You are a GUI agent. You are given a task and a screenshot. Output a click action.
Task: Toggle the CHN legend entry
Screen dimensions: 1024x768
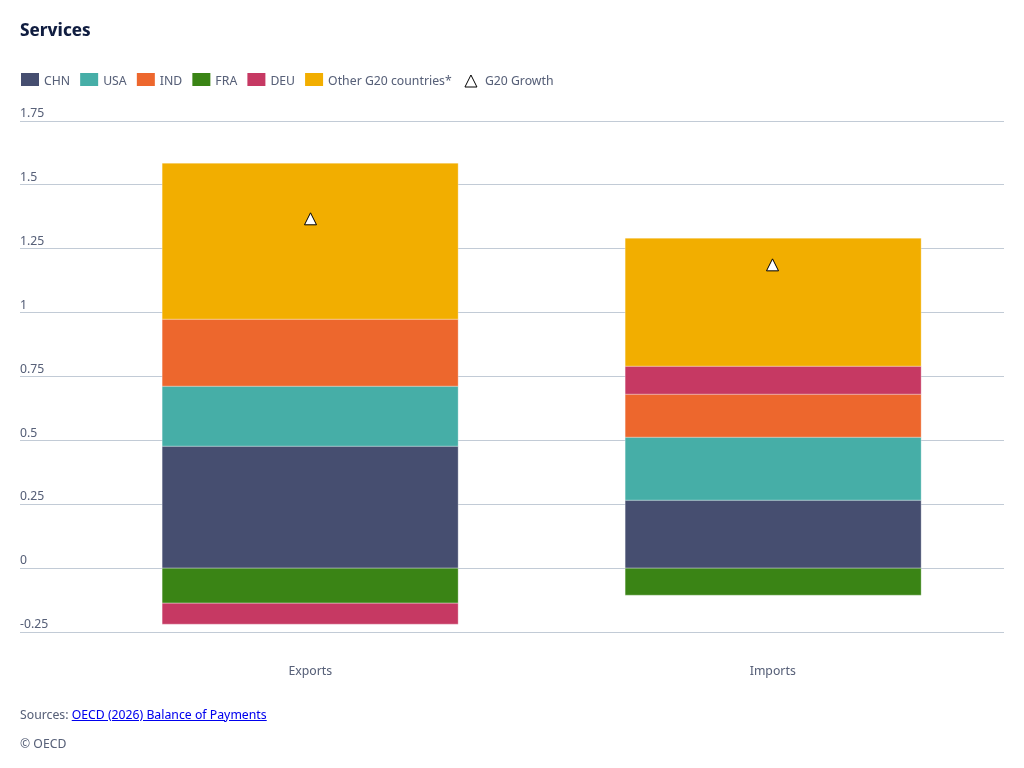click(45, 80)
